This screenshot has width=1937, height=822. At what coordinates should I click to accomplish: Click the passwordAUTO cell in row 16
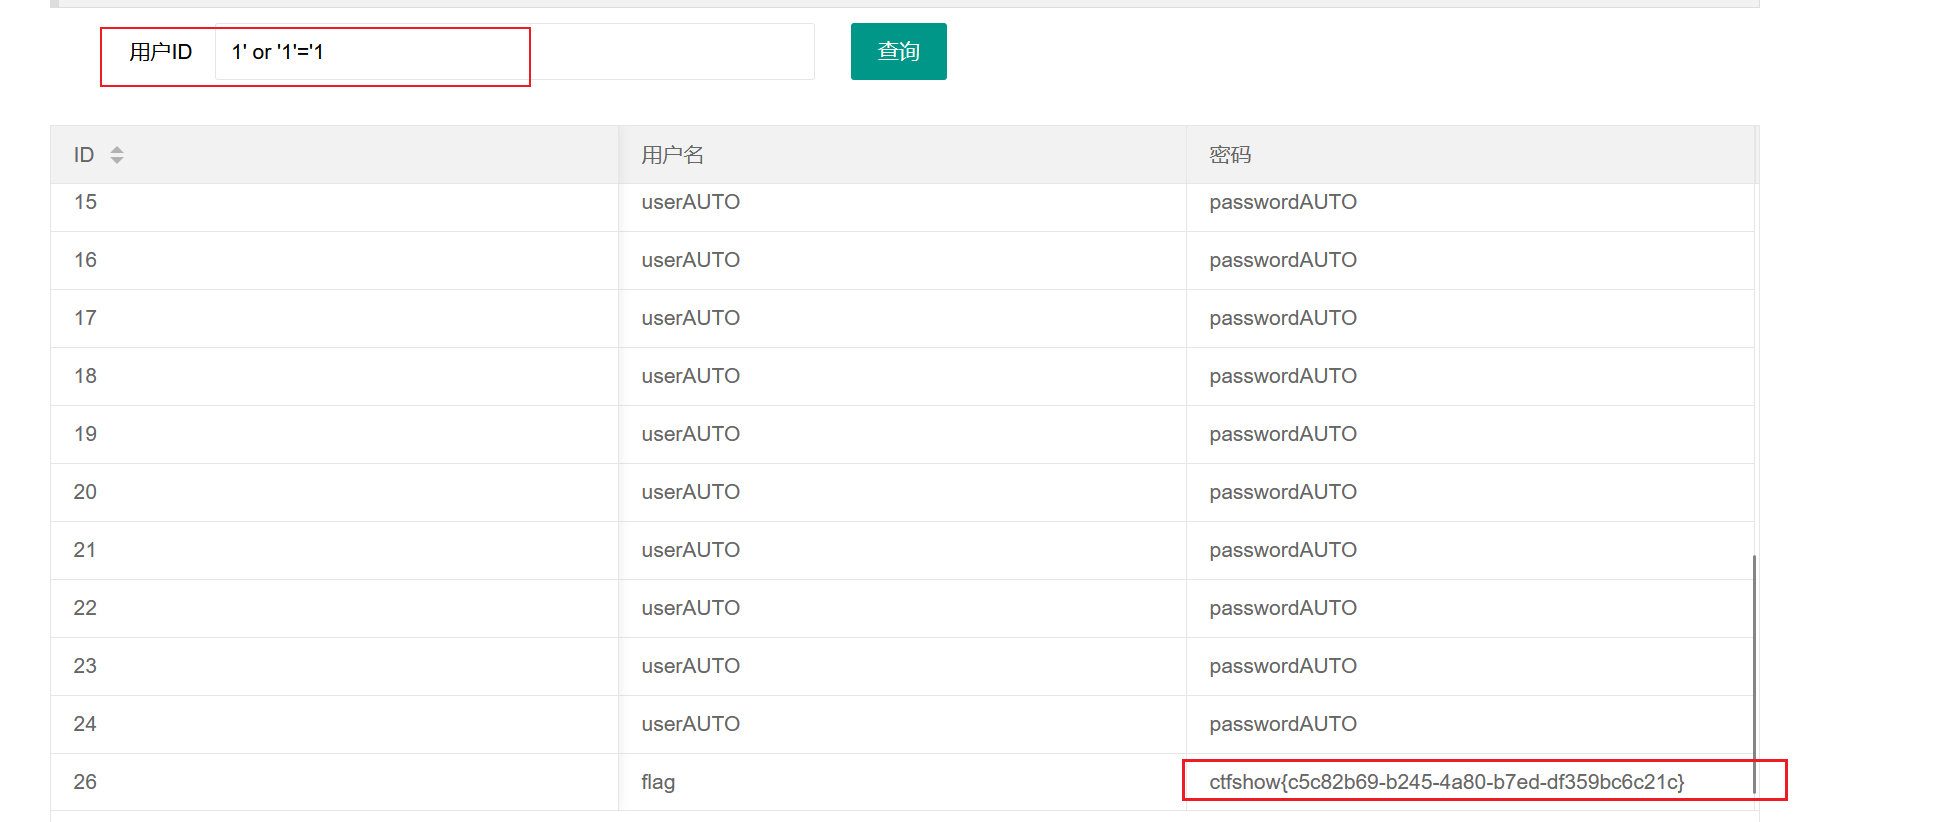click(1470, 260)
